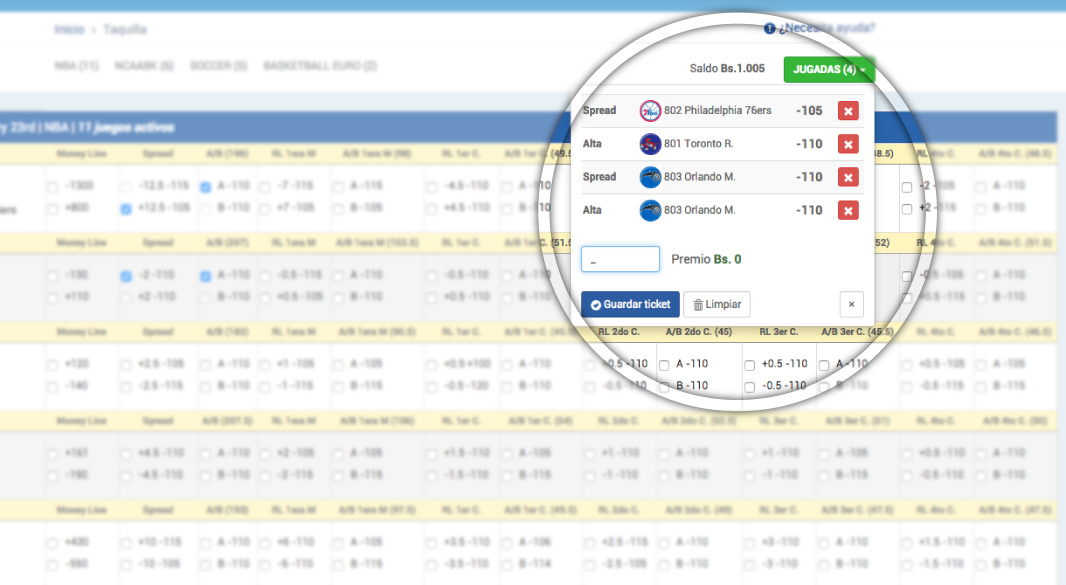Image resolution: width=1066 pixels, height=585 pixels.
Task: Delete the Orlando M. Spread selection
Action: tap(848, 177)
